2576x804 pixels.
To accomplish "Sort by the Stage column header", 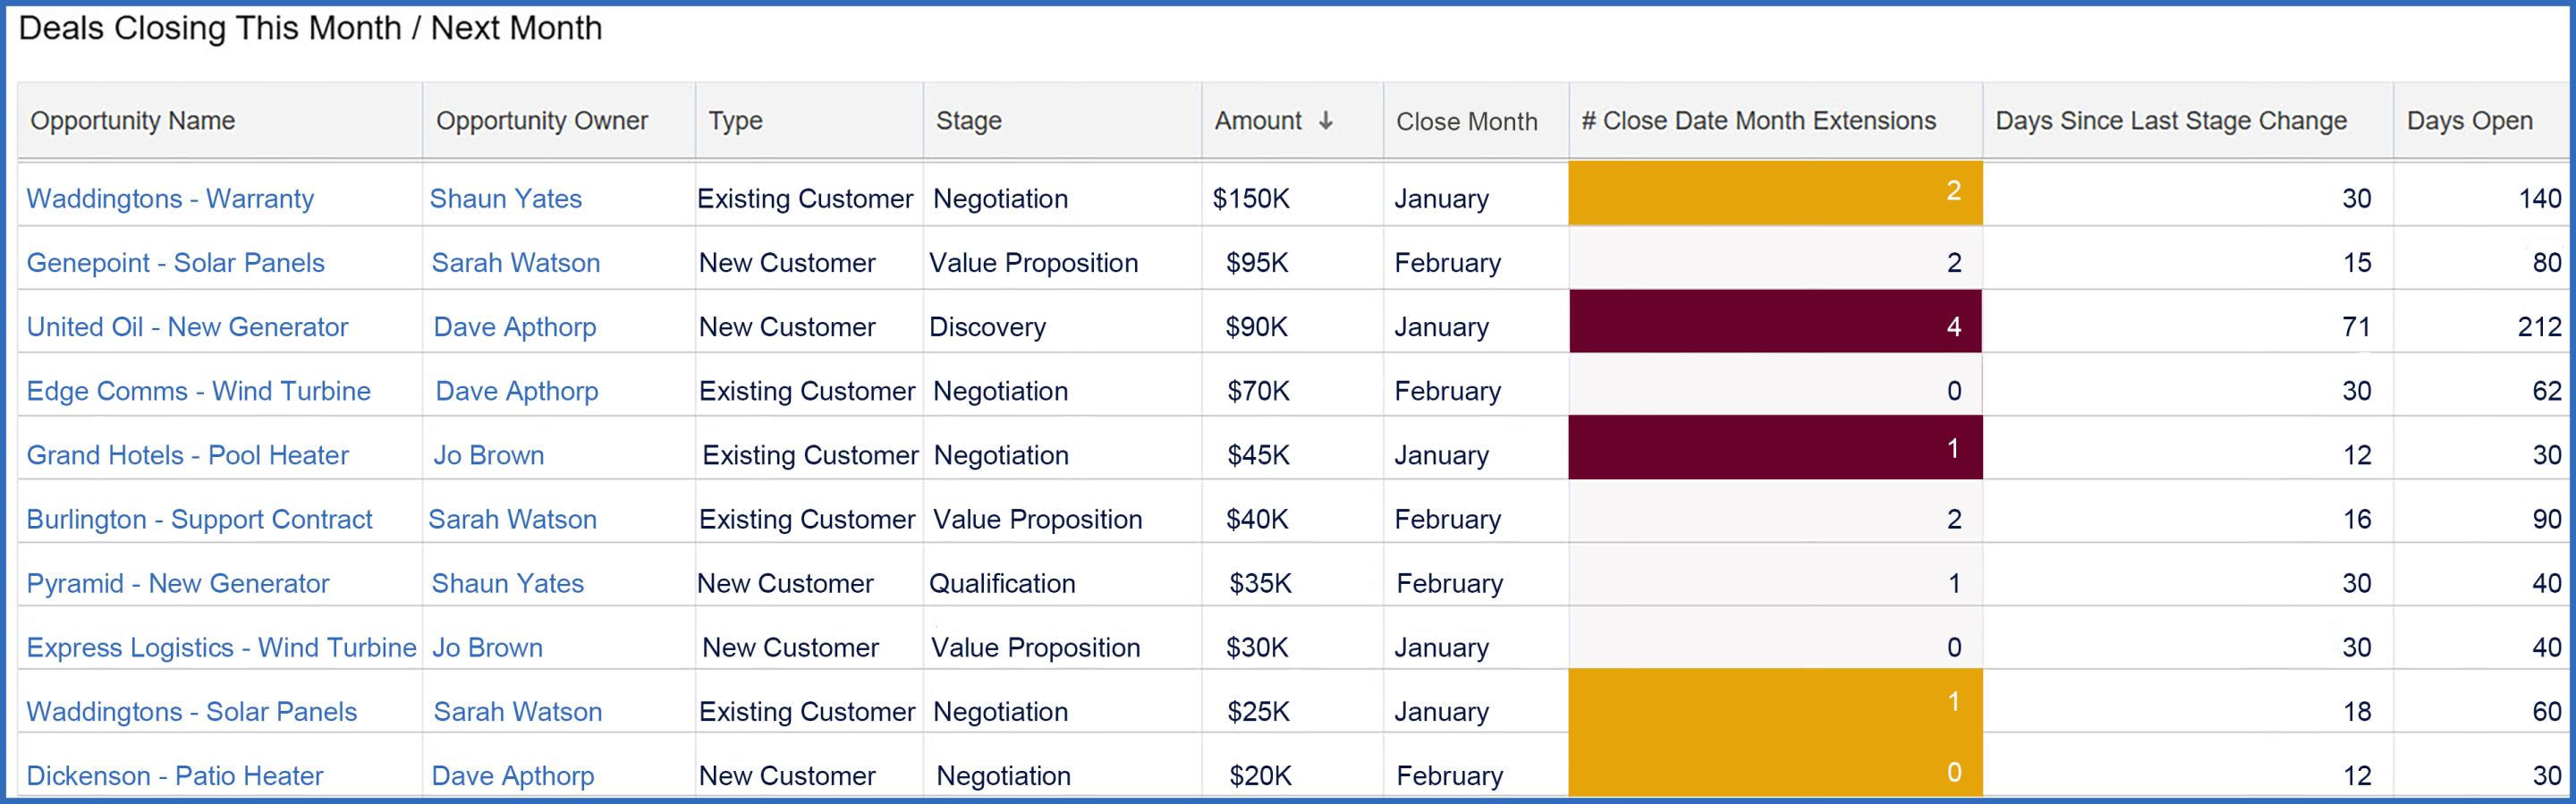I will tap(968, 121).
